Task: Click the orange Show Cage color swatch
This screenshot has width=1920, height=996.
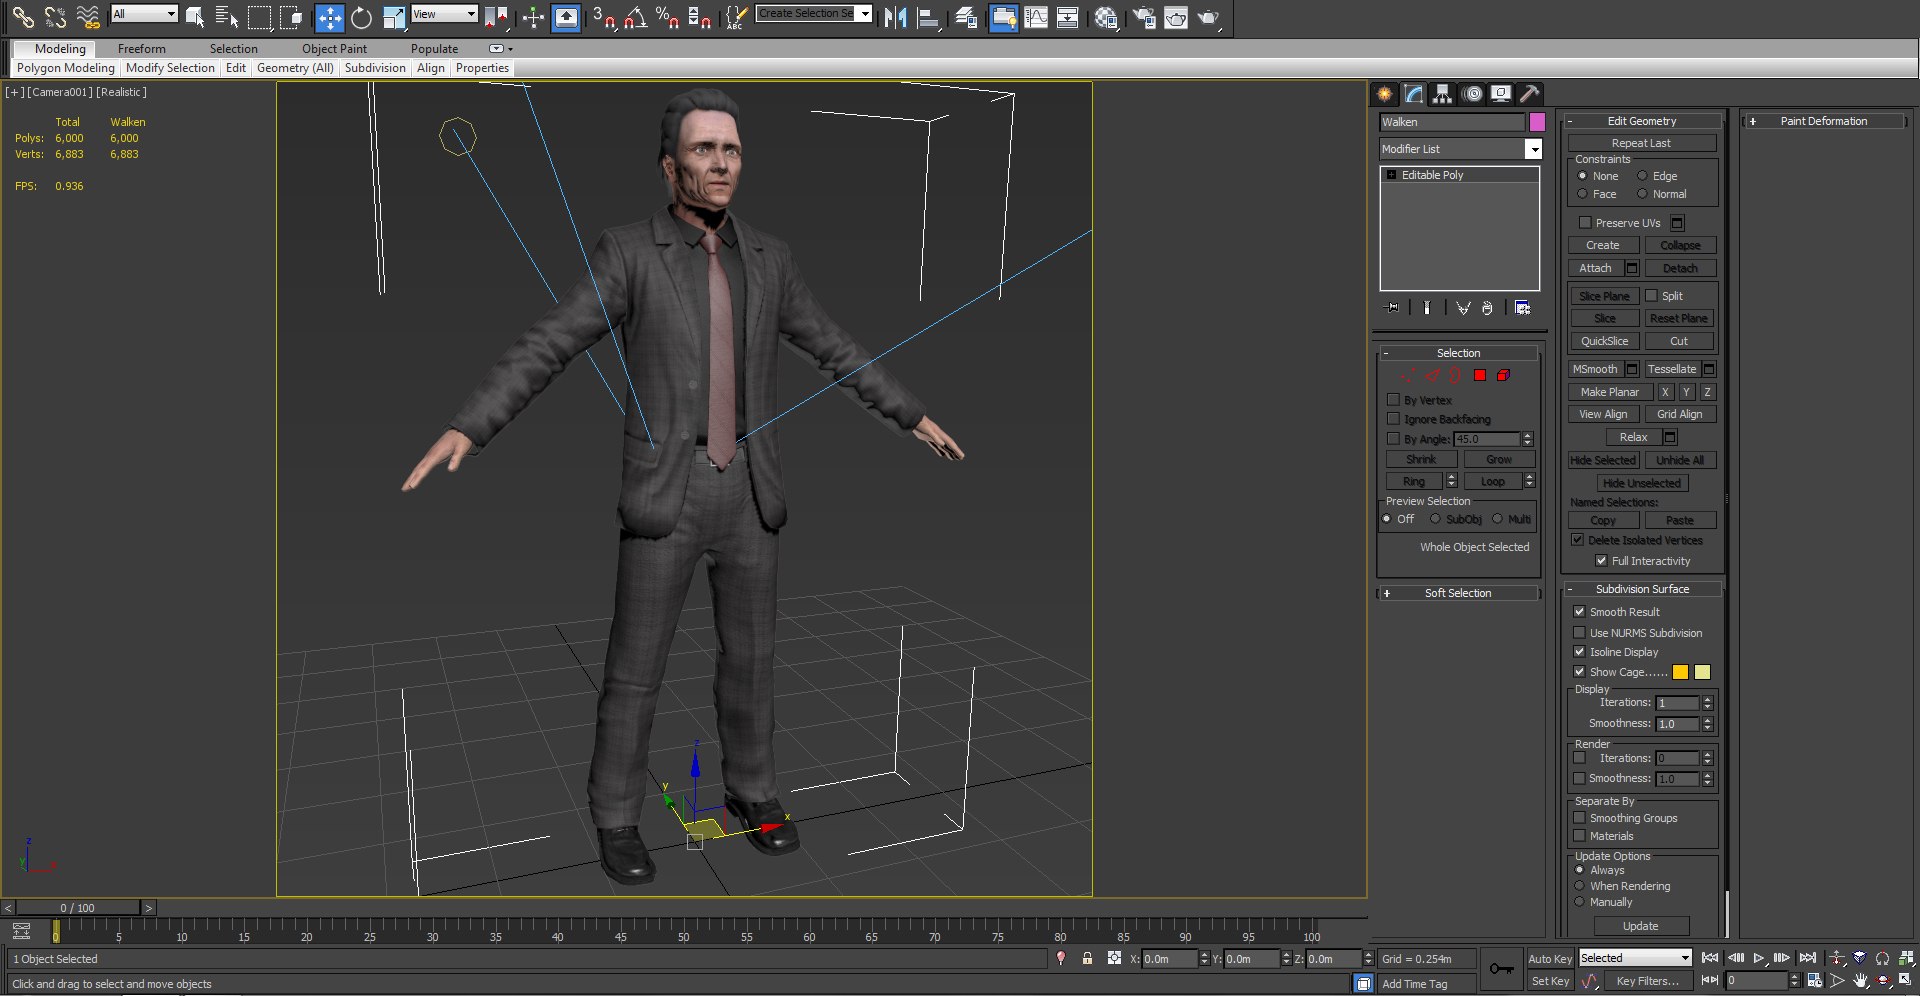Action: point(1681,672)
